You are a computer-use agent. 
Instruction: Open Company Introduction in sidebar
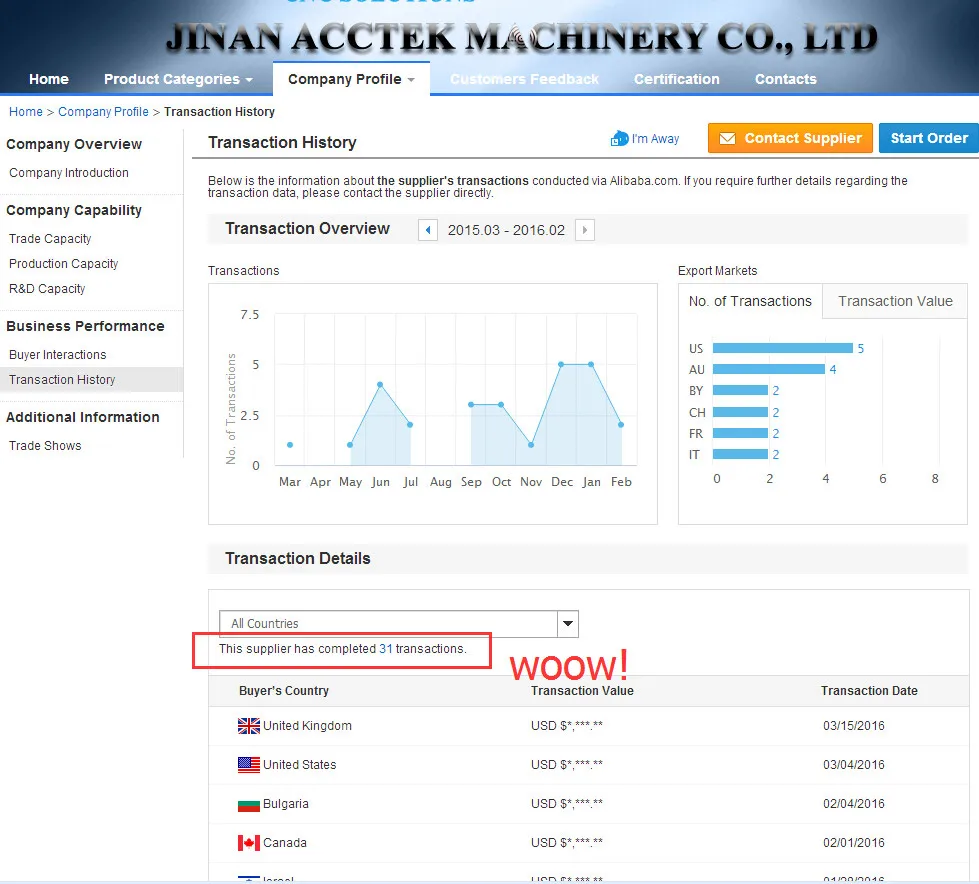pyautogui.click(x=69, y=173)
